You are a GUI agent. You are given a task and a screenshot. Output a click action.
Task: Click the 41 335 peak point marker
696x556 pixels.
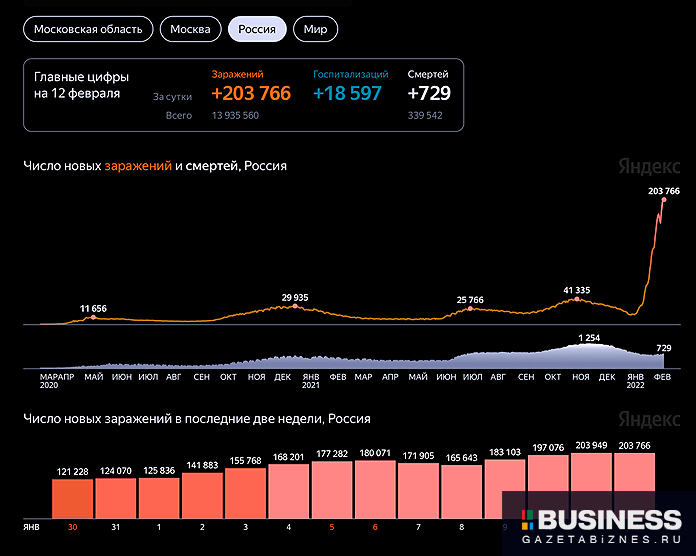click(x=576, y=299)
